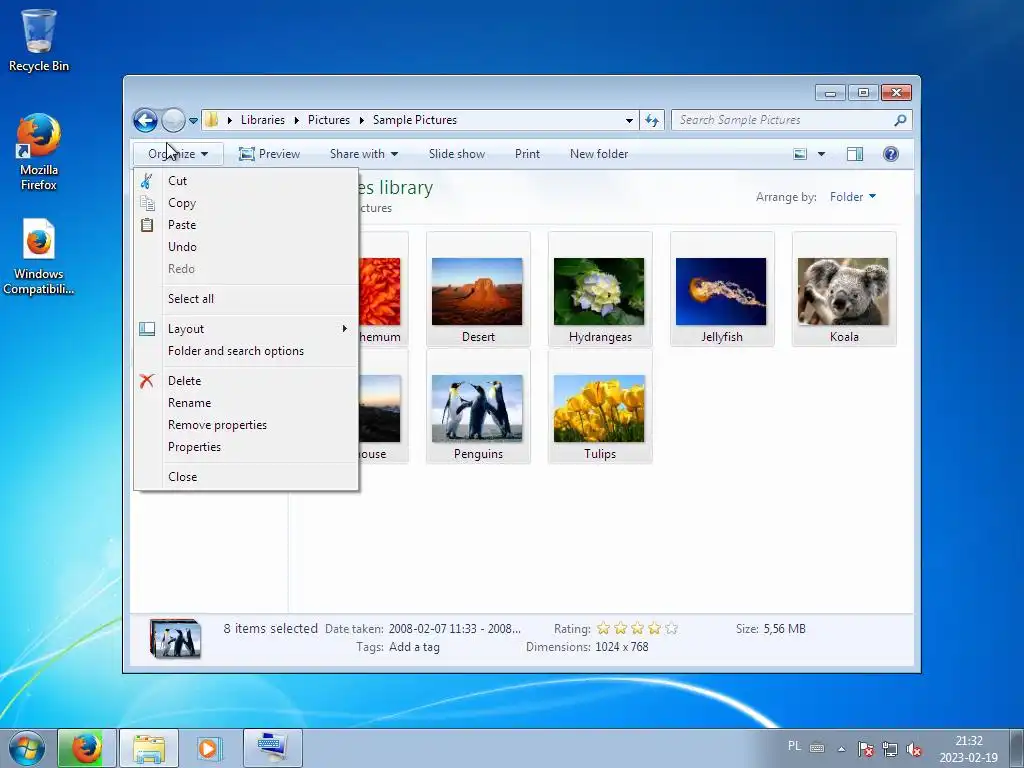Set rating to three stars
This screenshot has width=1024, height=768.
point(637,629)
